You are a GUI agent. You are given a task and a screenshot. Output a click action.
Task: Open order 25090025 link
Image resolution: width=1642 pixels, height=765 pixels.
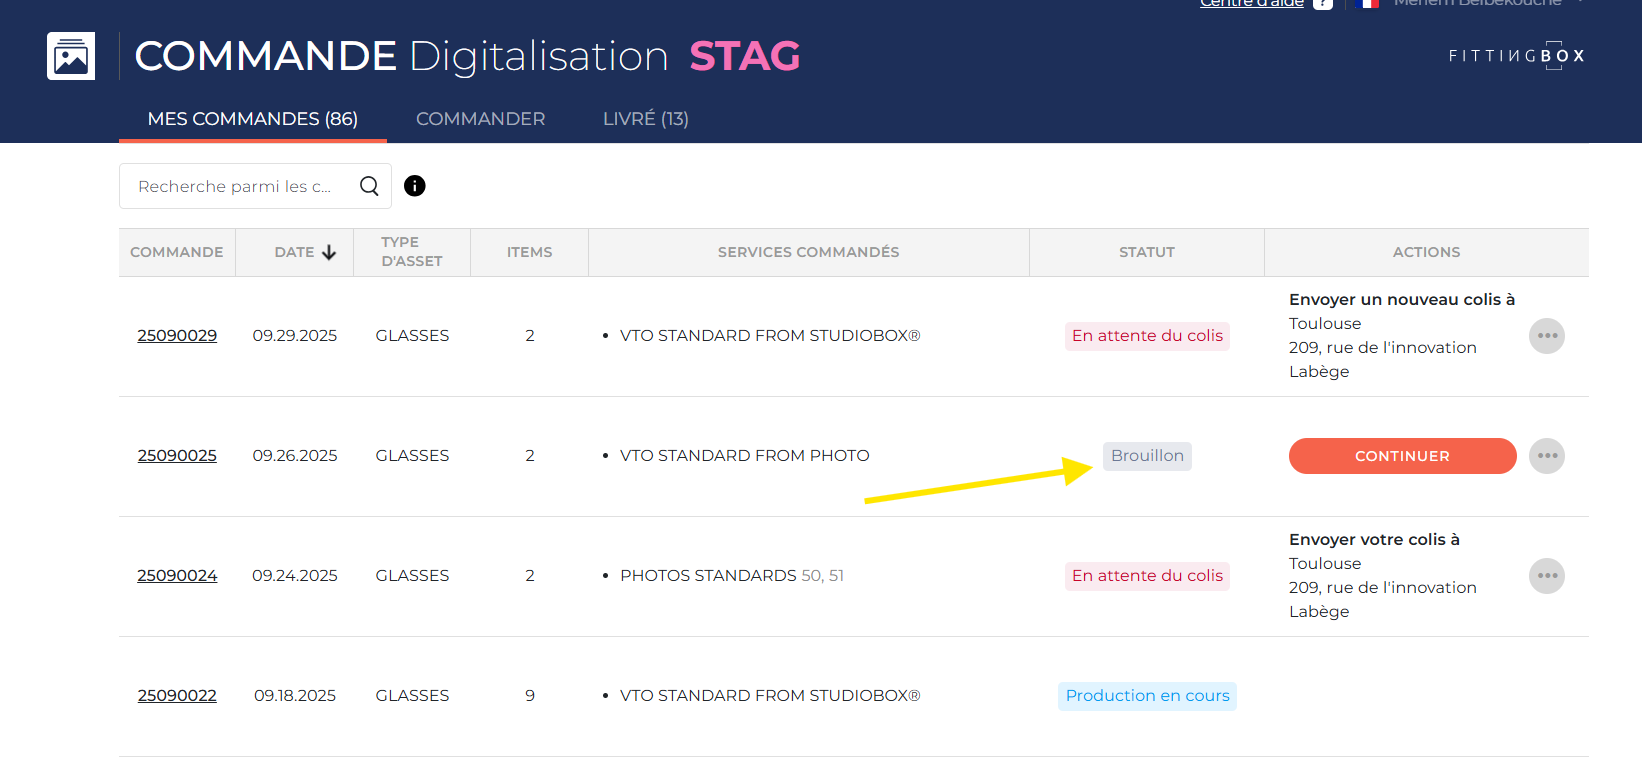tap(177, 456)
